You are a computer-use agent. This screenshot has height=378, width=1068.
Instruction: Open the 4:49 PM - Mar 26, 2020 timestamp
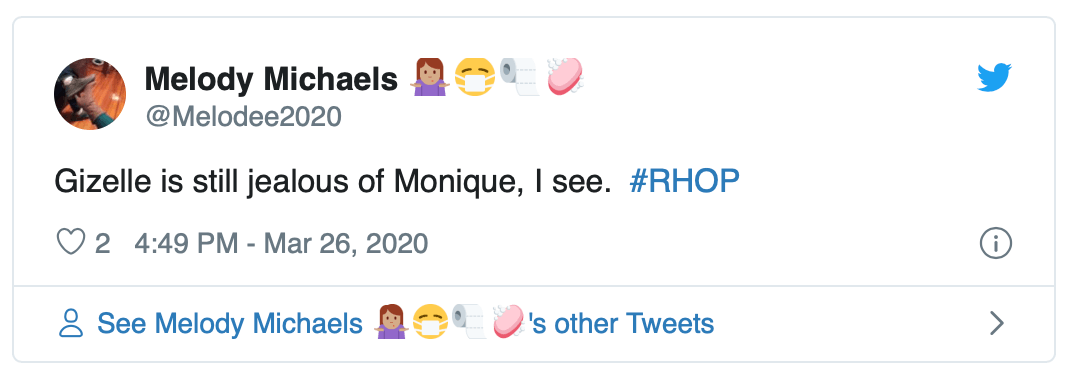tap(281, 243)
